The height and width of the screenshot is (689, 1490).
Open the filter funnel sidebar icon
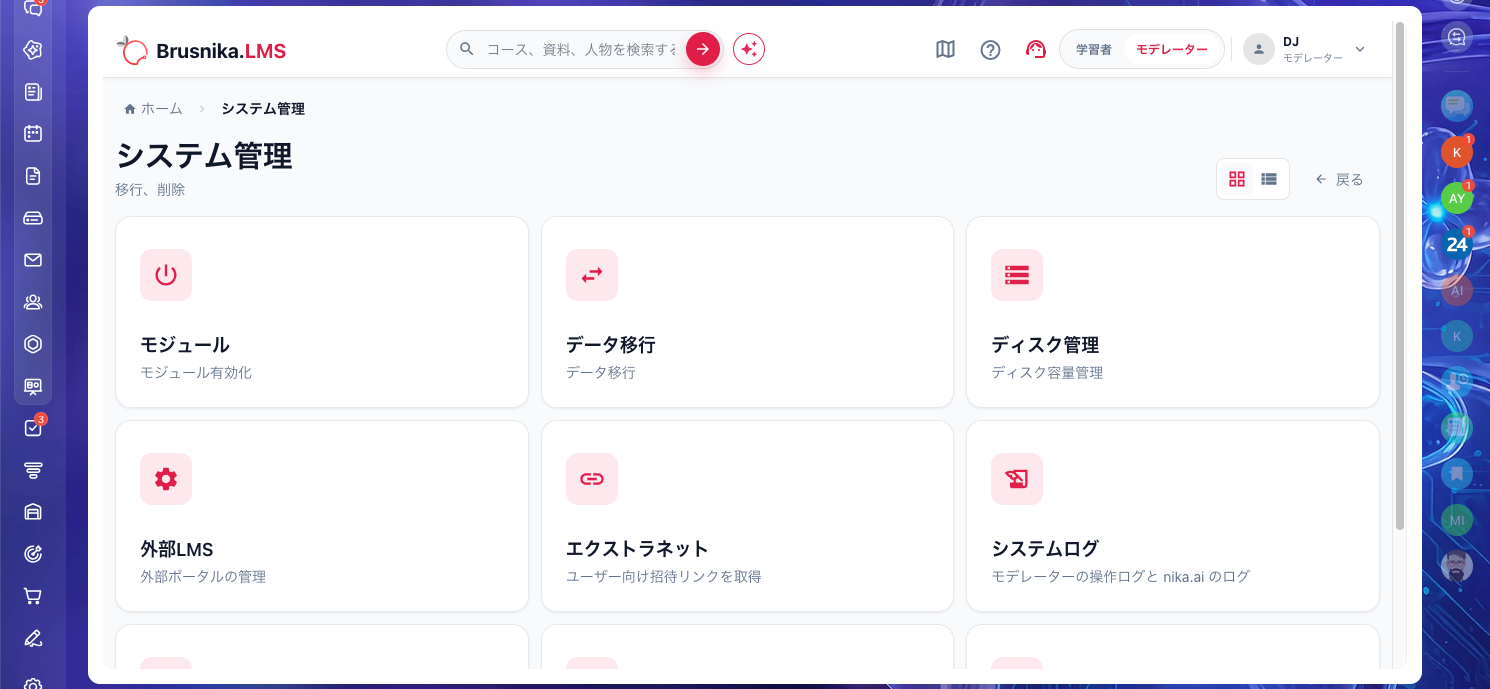point(33,470)
